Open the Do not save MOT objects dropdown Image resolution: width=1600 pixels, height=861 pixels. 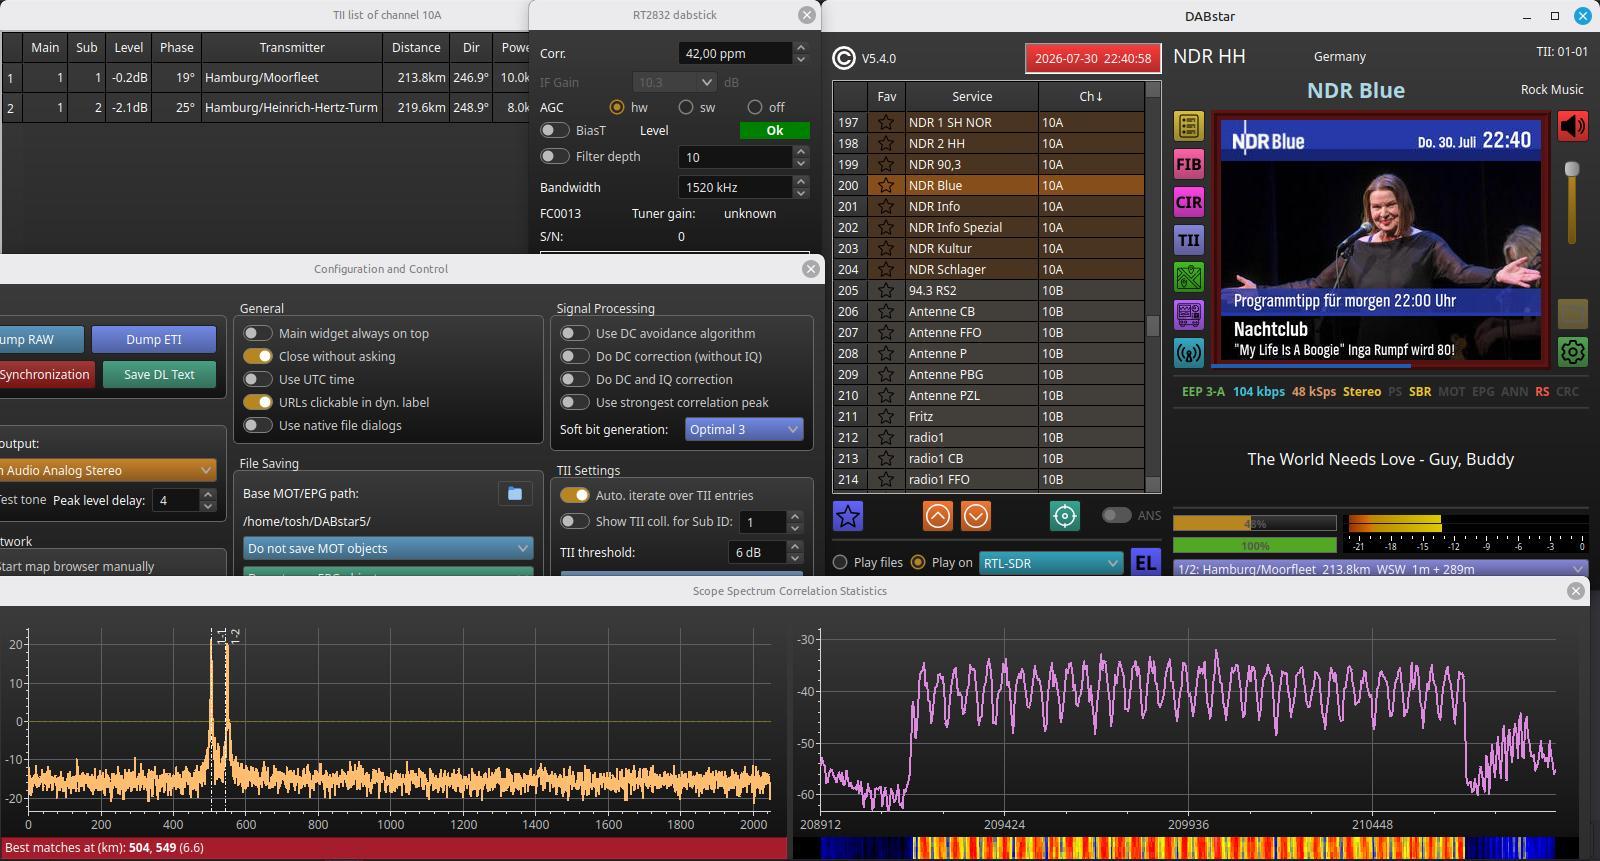coord(388,548)
